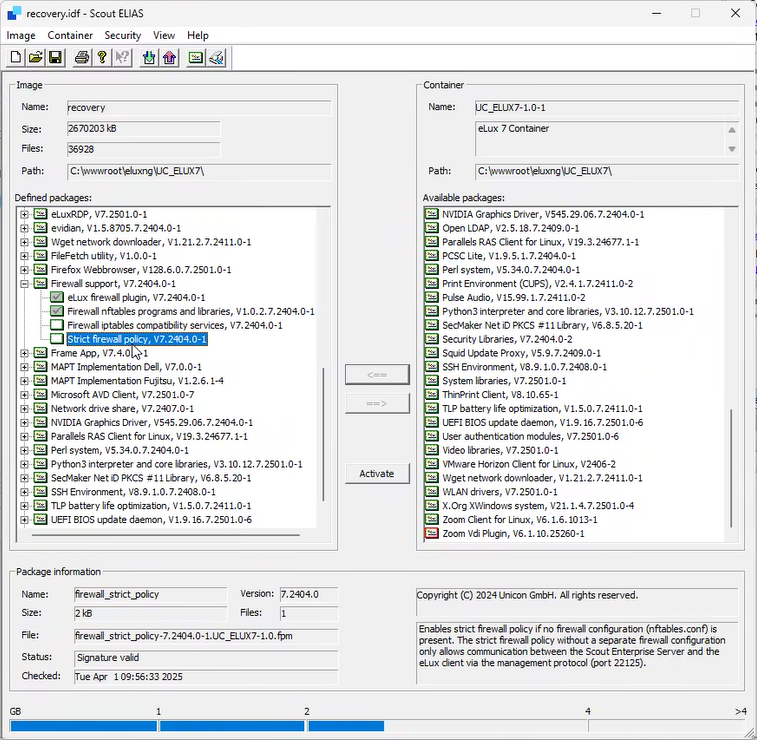Open the Container menu
The image size is (757, 740).
pos(70,35)
